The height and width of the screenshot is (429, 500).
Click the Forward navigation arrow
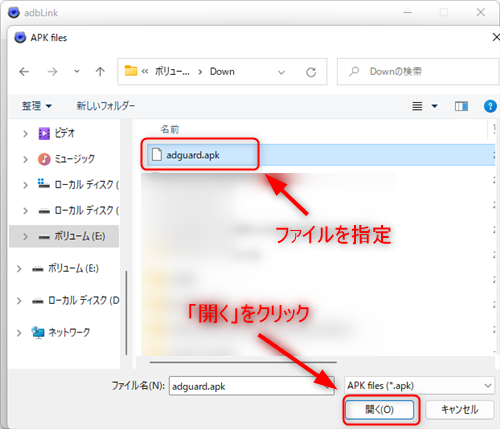pyautogui.click(x=52, y=72)
